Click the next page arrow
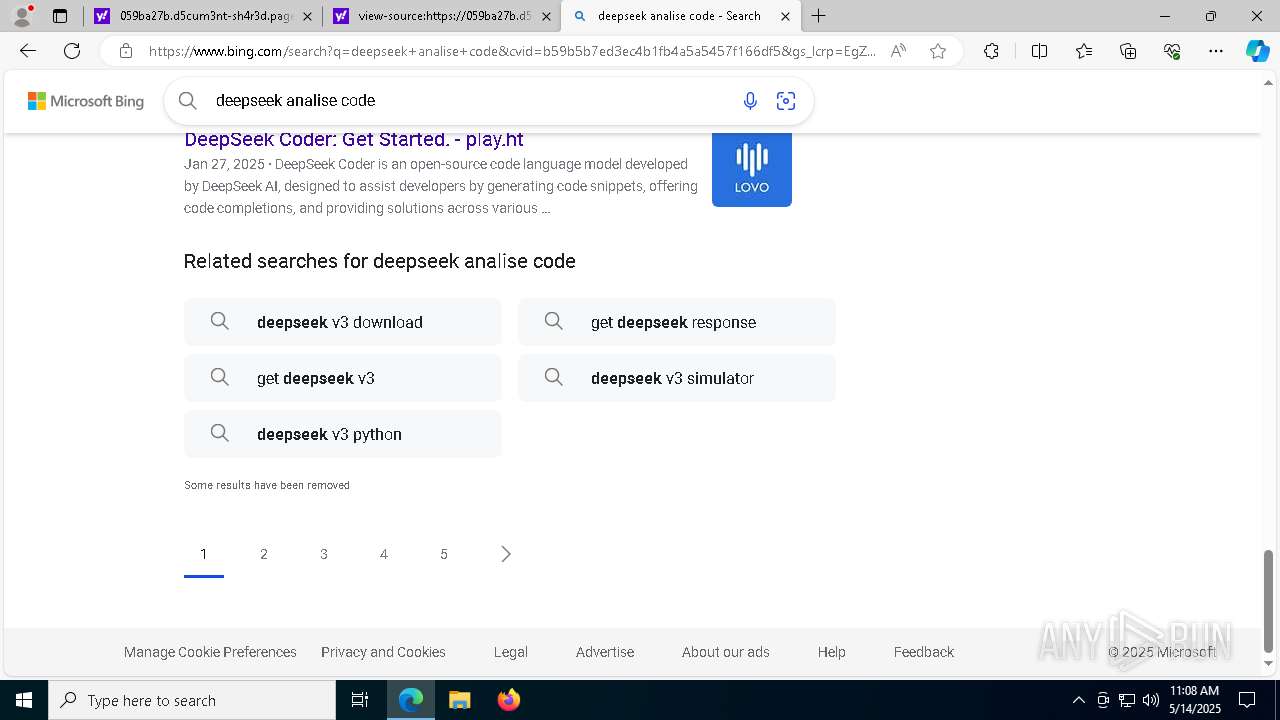 tap(505, 554)
